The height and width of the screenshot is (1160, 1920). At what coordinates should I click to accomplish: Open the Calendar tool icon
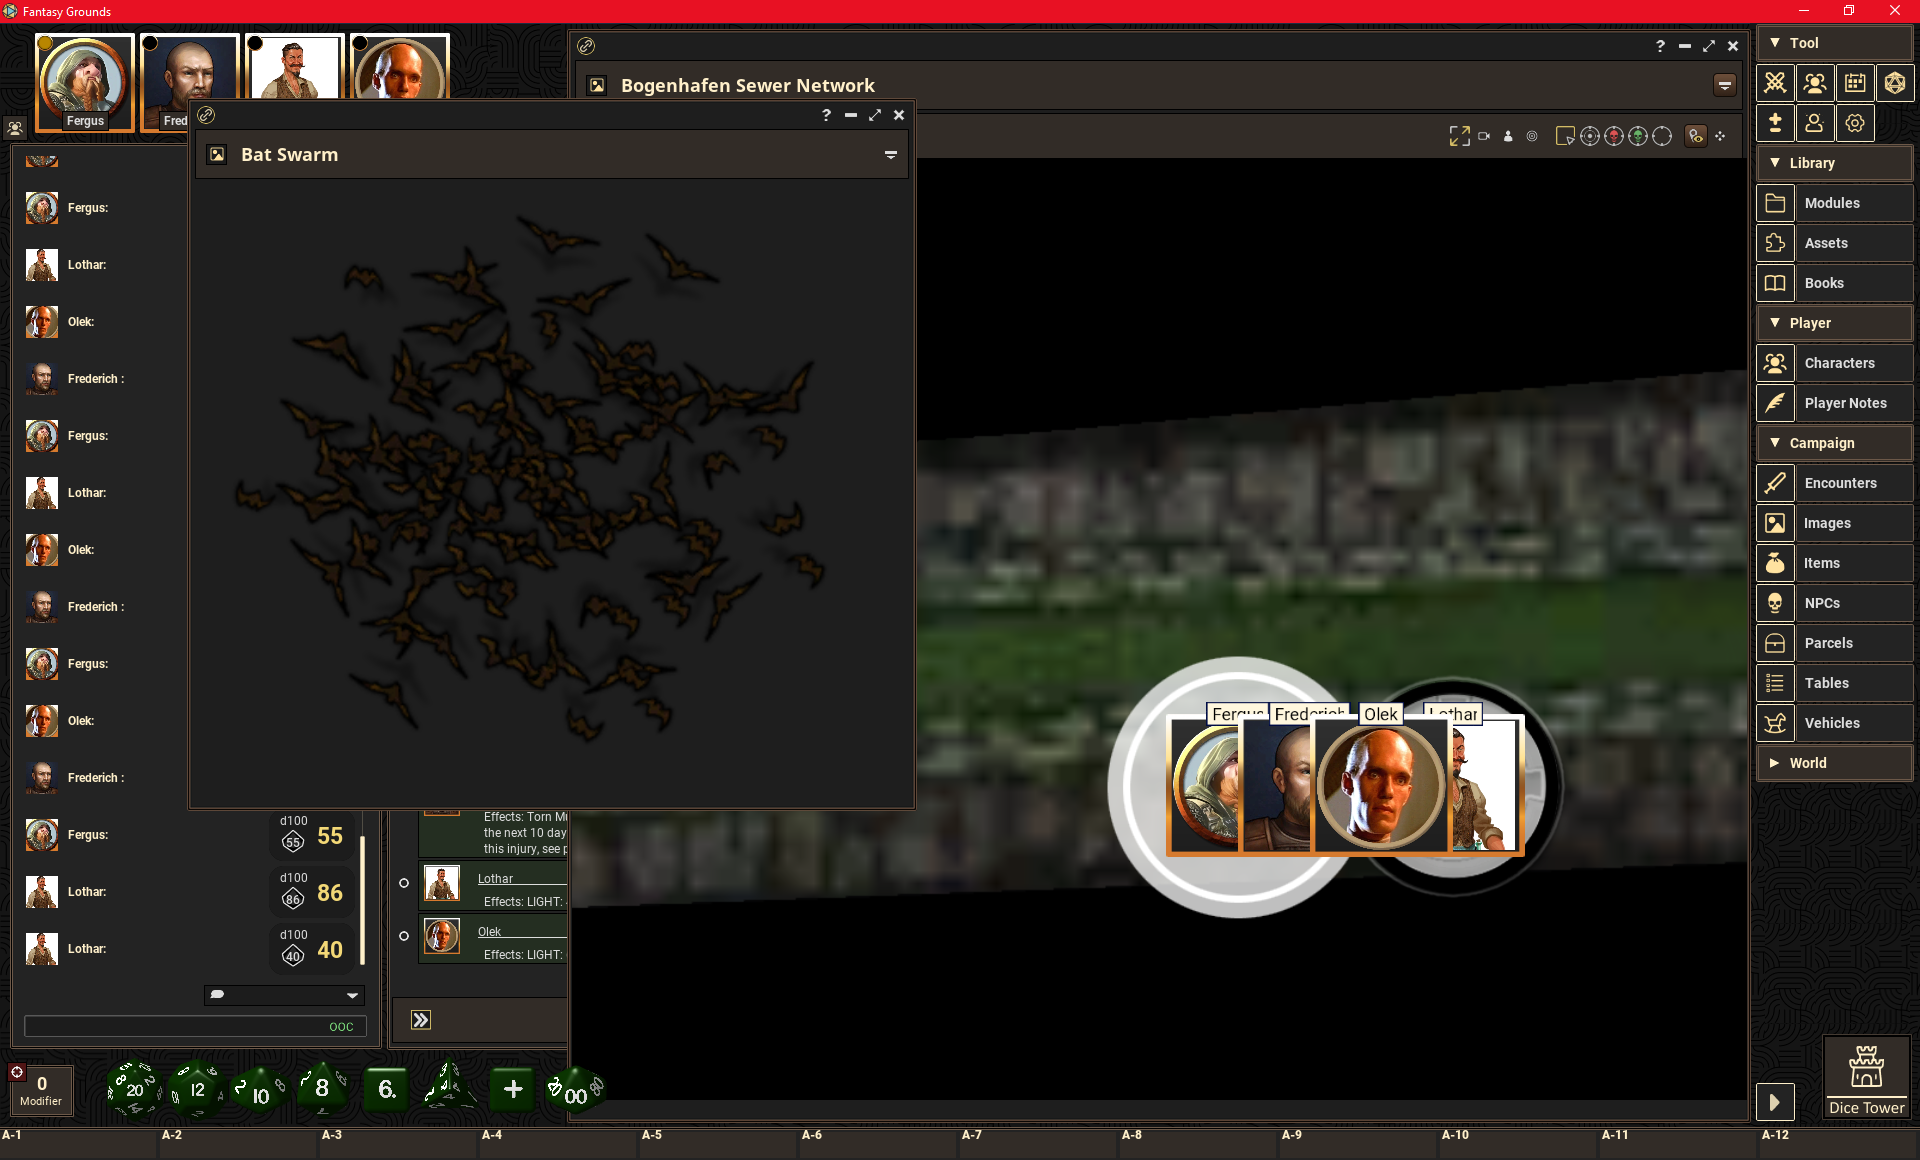coord(1855,83)
